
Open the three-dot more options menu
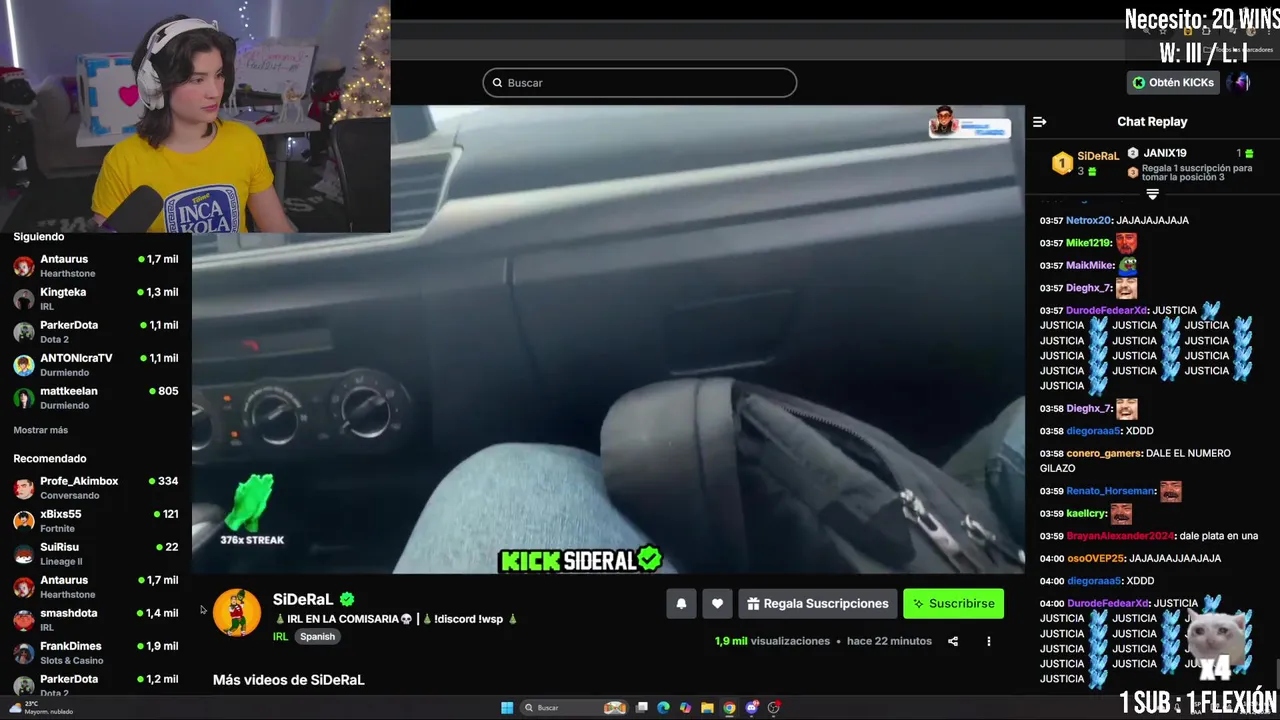pos(989,641)
